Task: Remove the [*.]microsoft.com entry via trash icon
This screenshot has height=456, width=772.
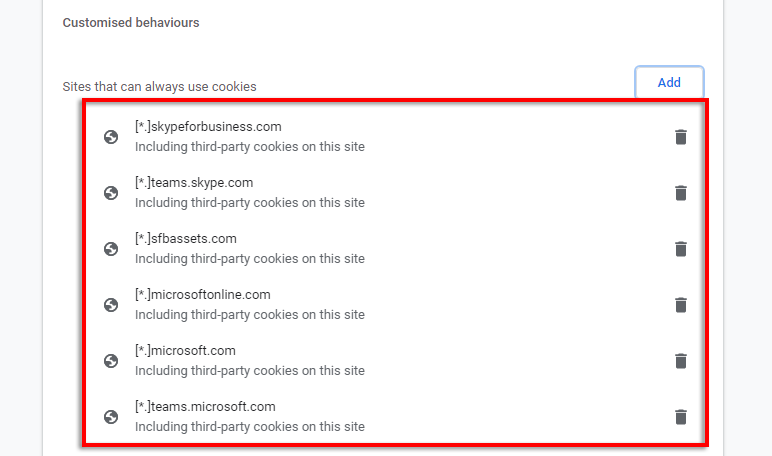Action: click(681, 361)
